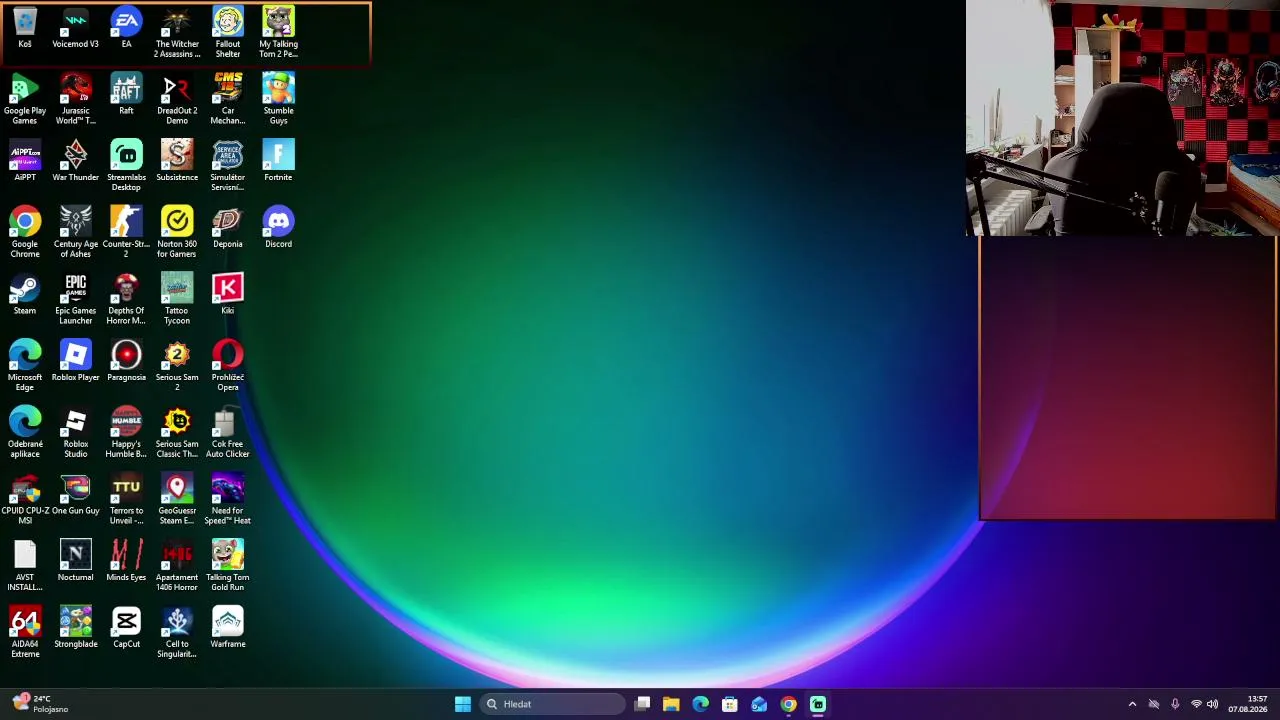Select the Strongblade desktop icon
The width and height of the screenshot is (1280, 720).
click(76, 629)
